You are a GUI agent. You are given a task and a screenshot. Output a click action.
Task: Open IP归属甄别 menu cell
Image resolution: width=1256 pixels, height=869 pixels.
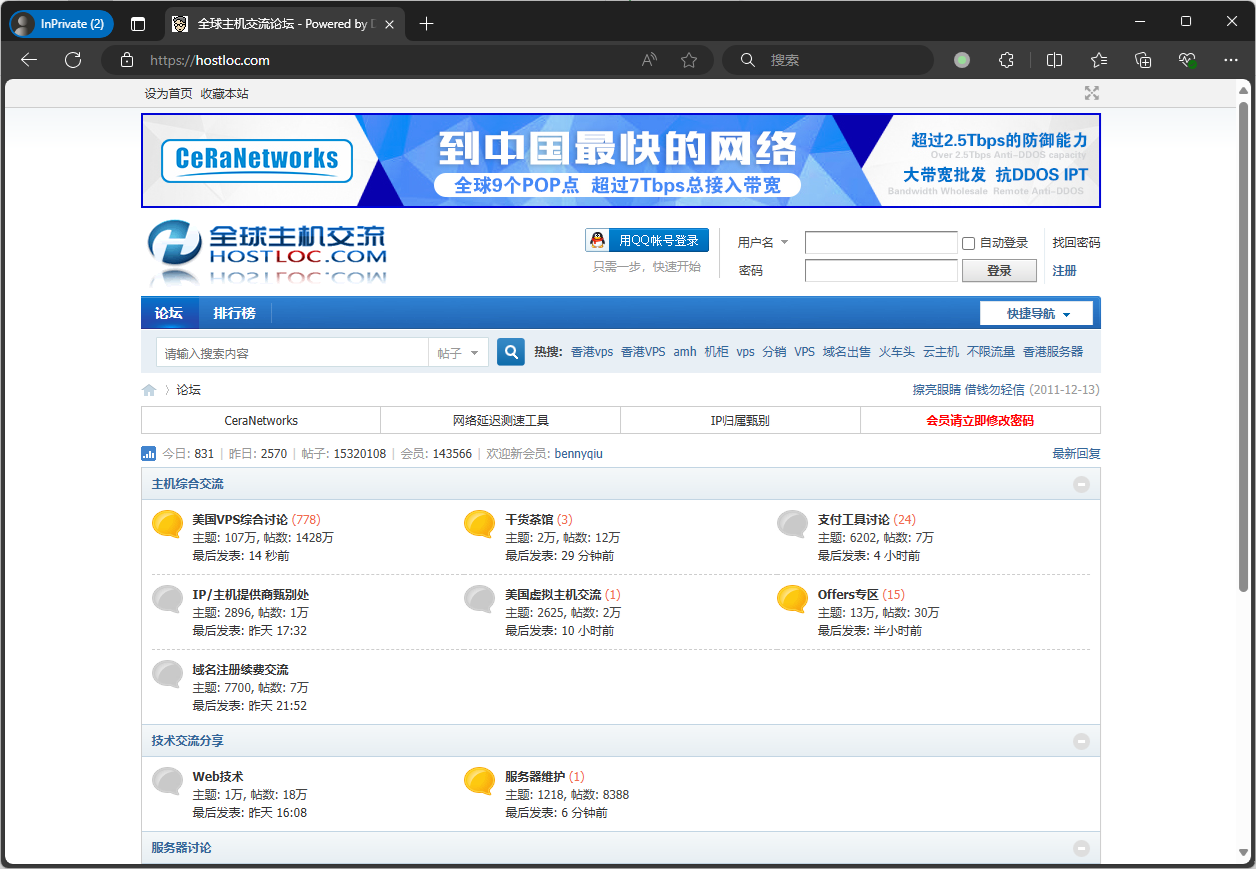click(x=740, y=421)
